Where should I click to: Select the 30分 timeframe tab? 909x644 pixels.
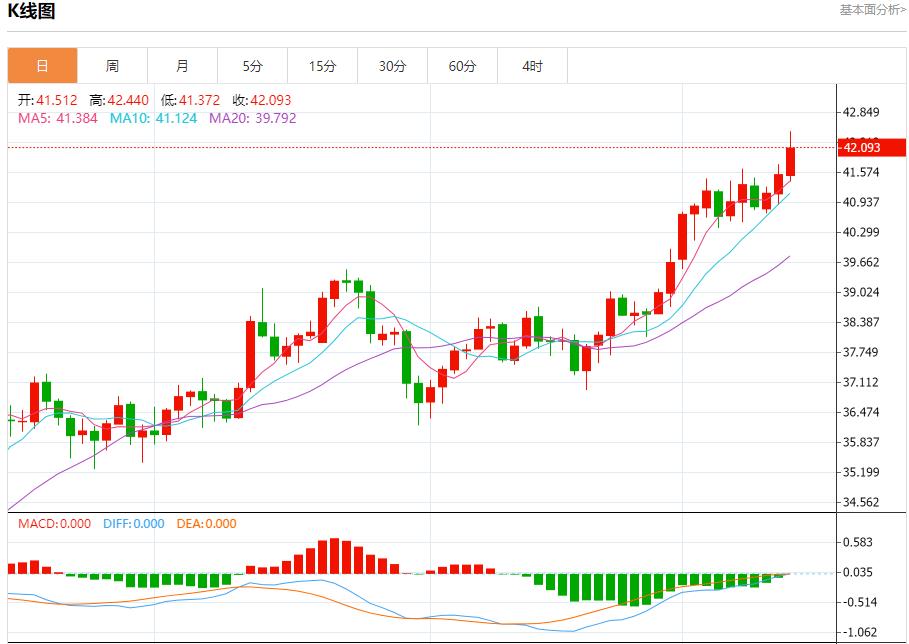tap(392, 65)
